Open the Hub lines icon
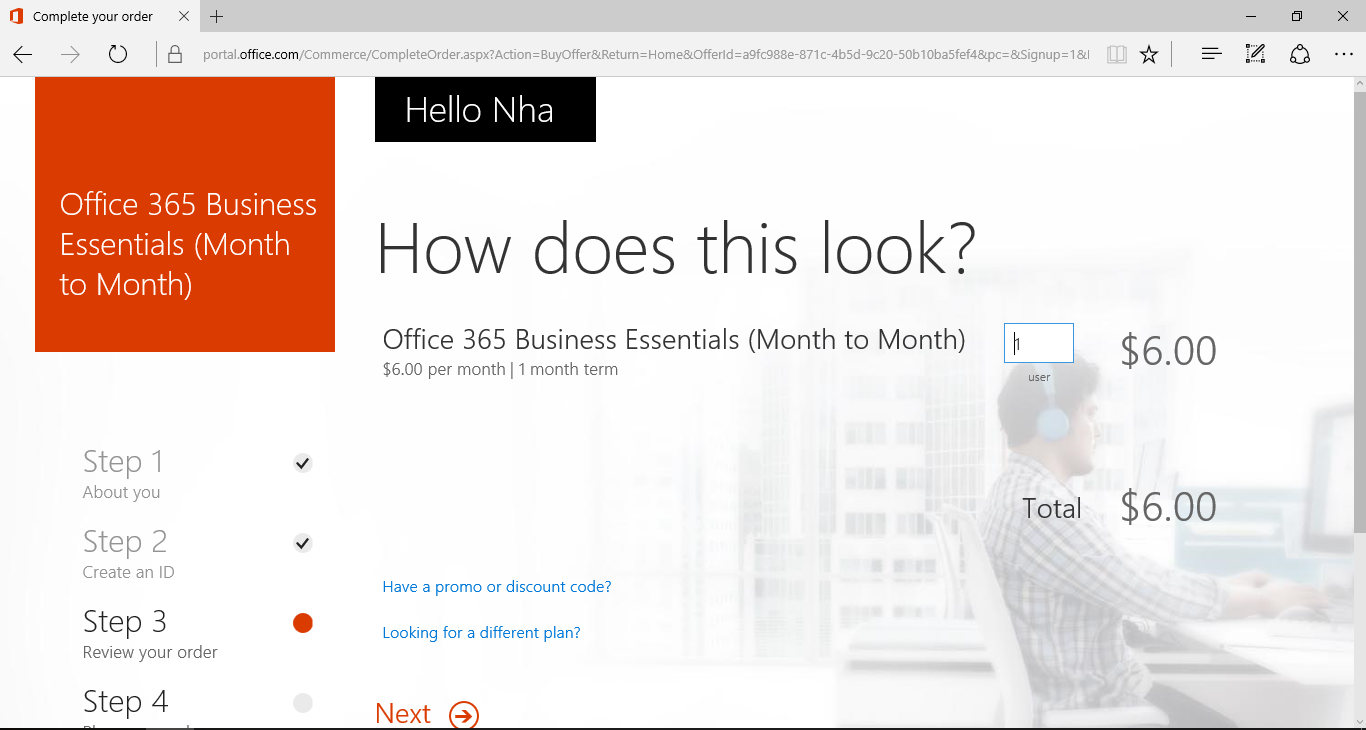Image resolution: width=1366 pixels, height=730 pixels. pyautogui.click(x=1211, y=55)
